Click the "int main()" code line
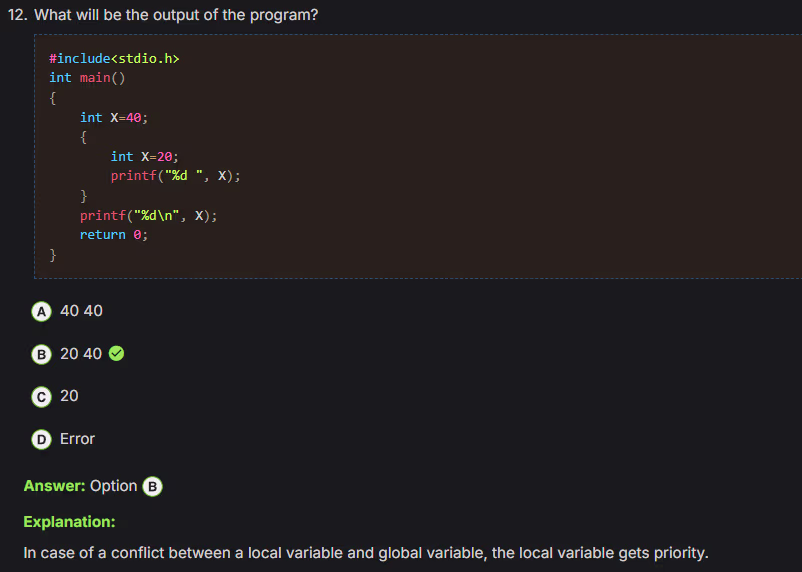The width and height of the screenshot is (802, 572). tap(87, 78)
